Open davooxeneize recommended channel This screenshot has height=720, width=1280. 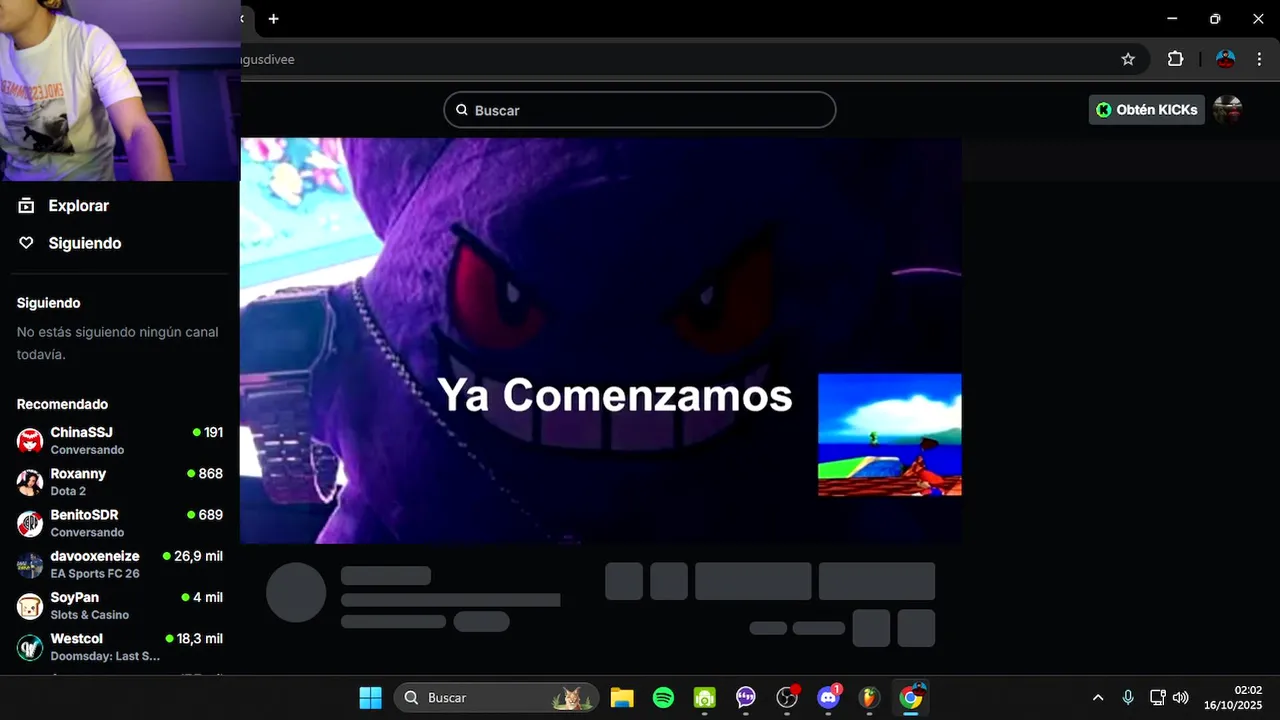click(120, 564)
